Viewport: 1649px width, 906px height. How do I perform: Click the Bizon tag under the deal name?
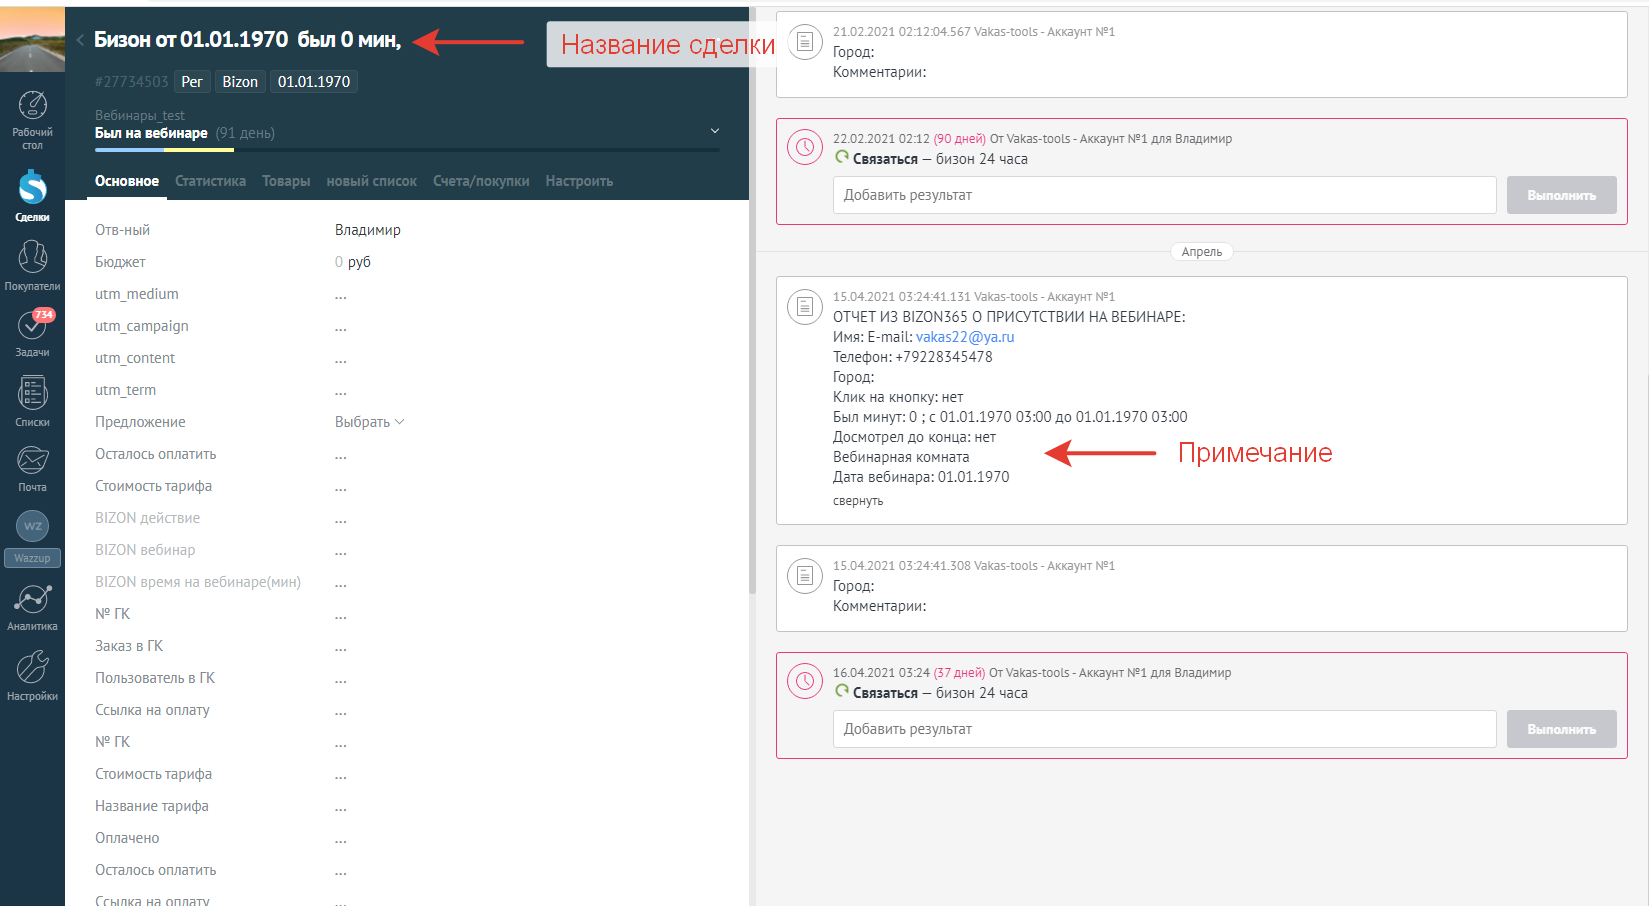click(240, 81)
